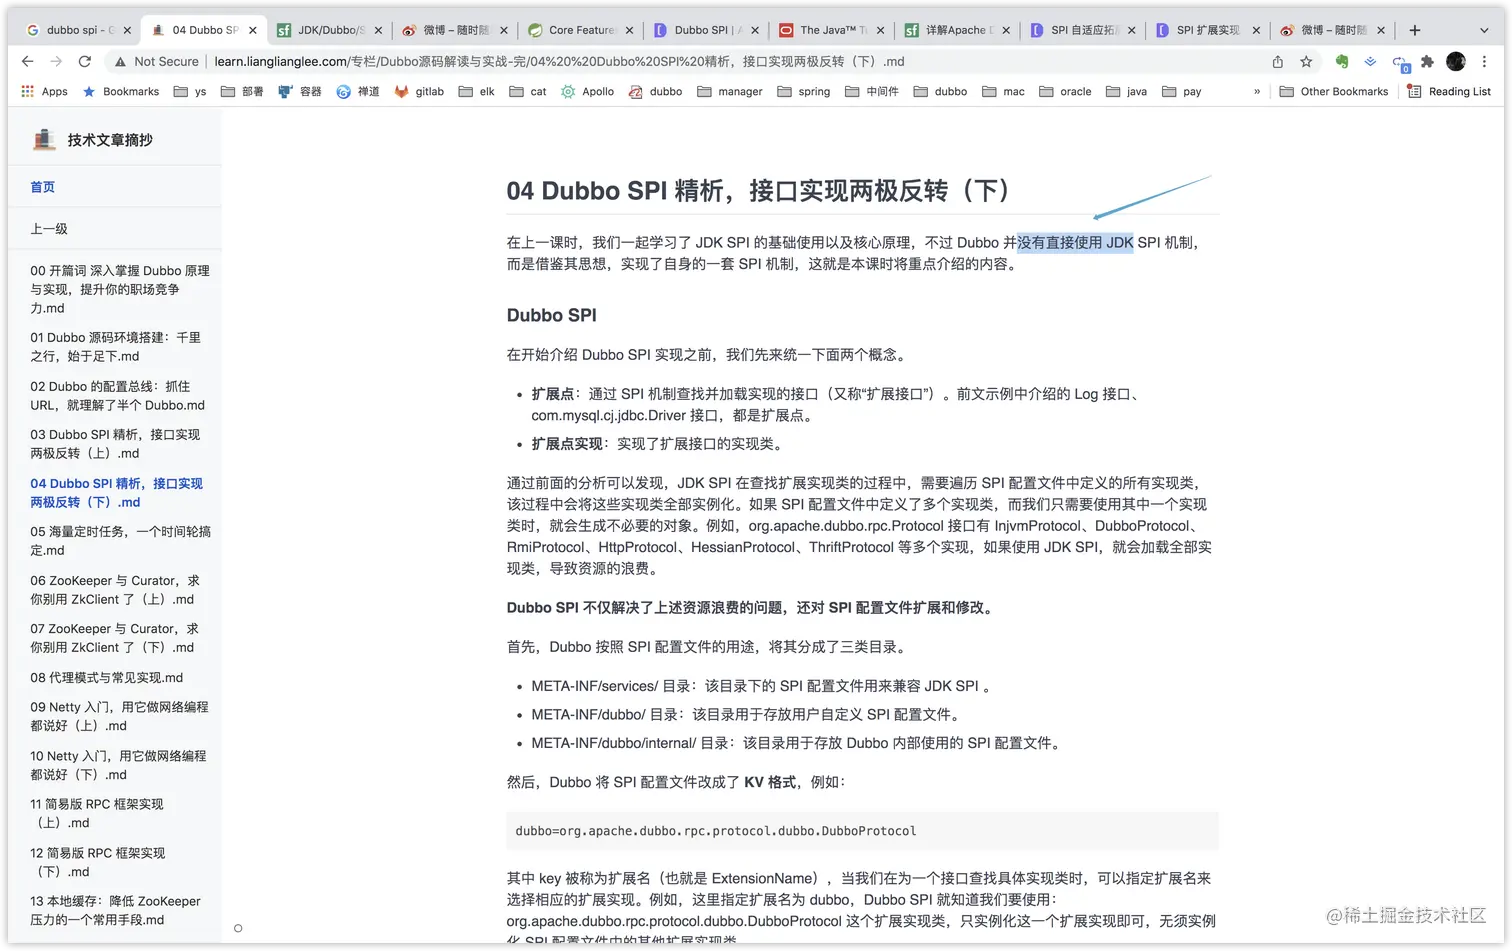Go up one level via 上一级

pyautogui.click(x=49, y=229)
